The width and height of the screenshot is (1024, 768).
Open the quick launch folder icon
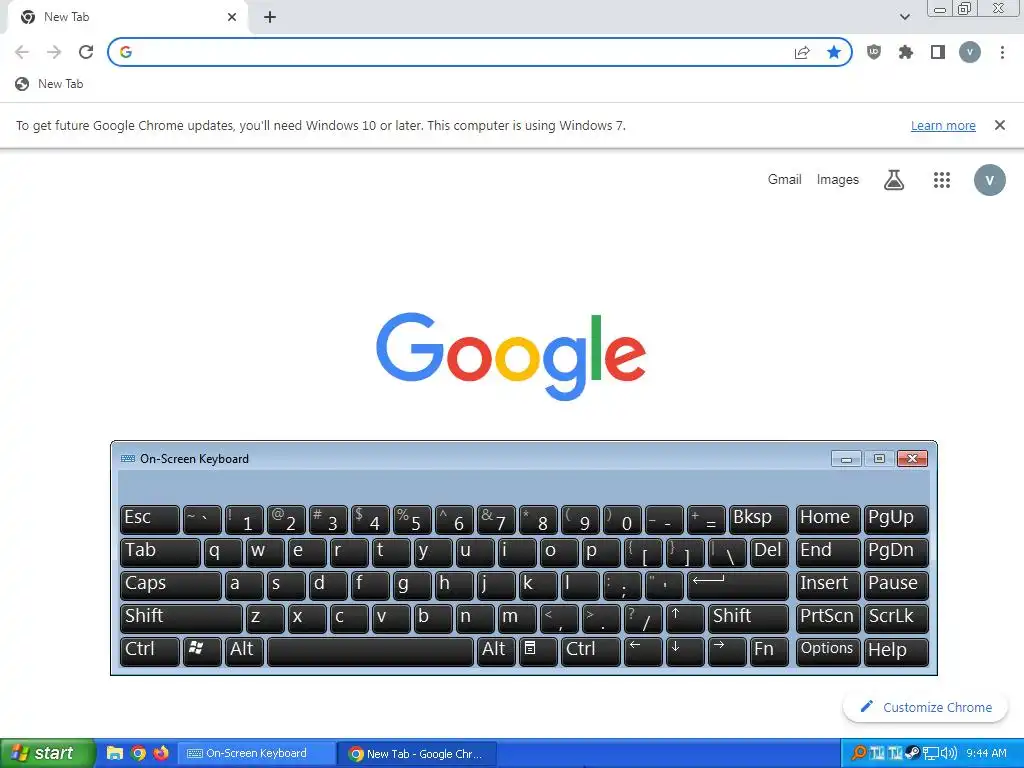115,753
